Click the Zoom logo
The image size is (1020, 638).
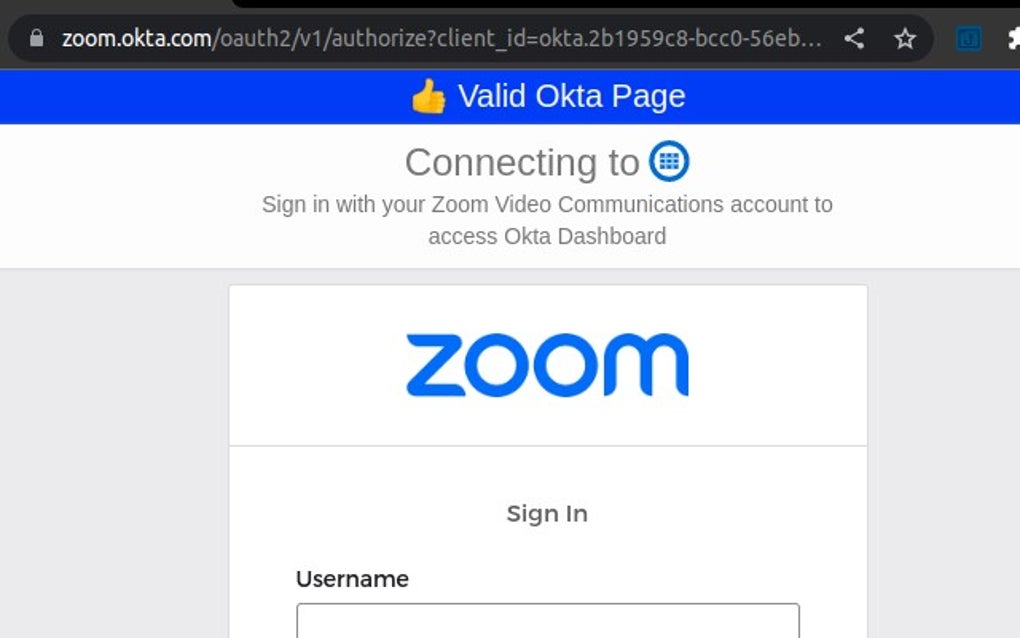[547, 365]
